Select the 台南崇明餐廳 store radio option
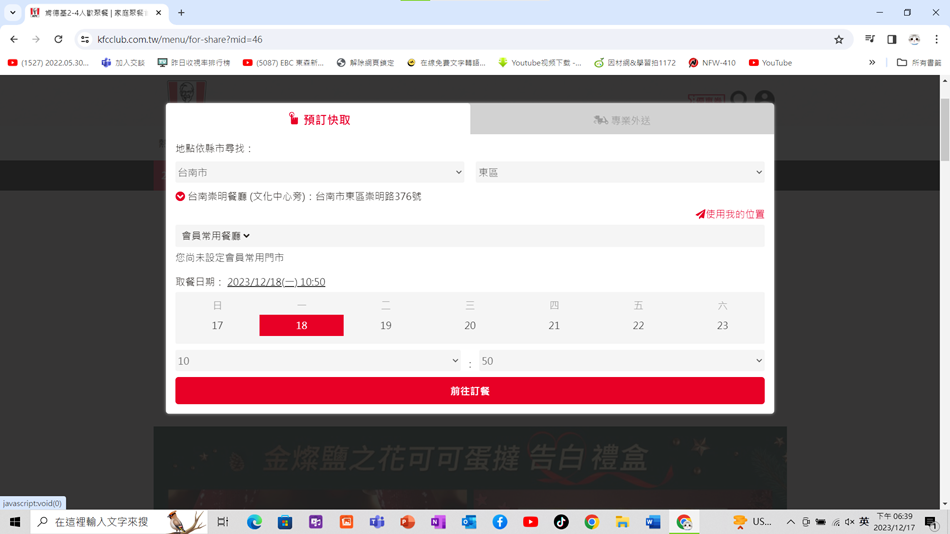The width and height of the screenshot is (950, 534). [180, 196]
